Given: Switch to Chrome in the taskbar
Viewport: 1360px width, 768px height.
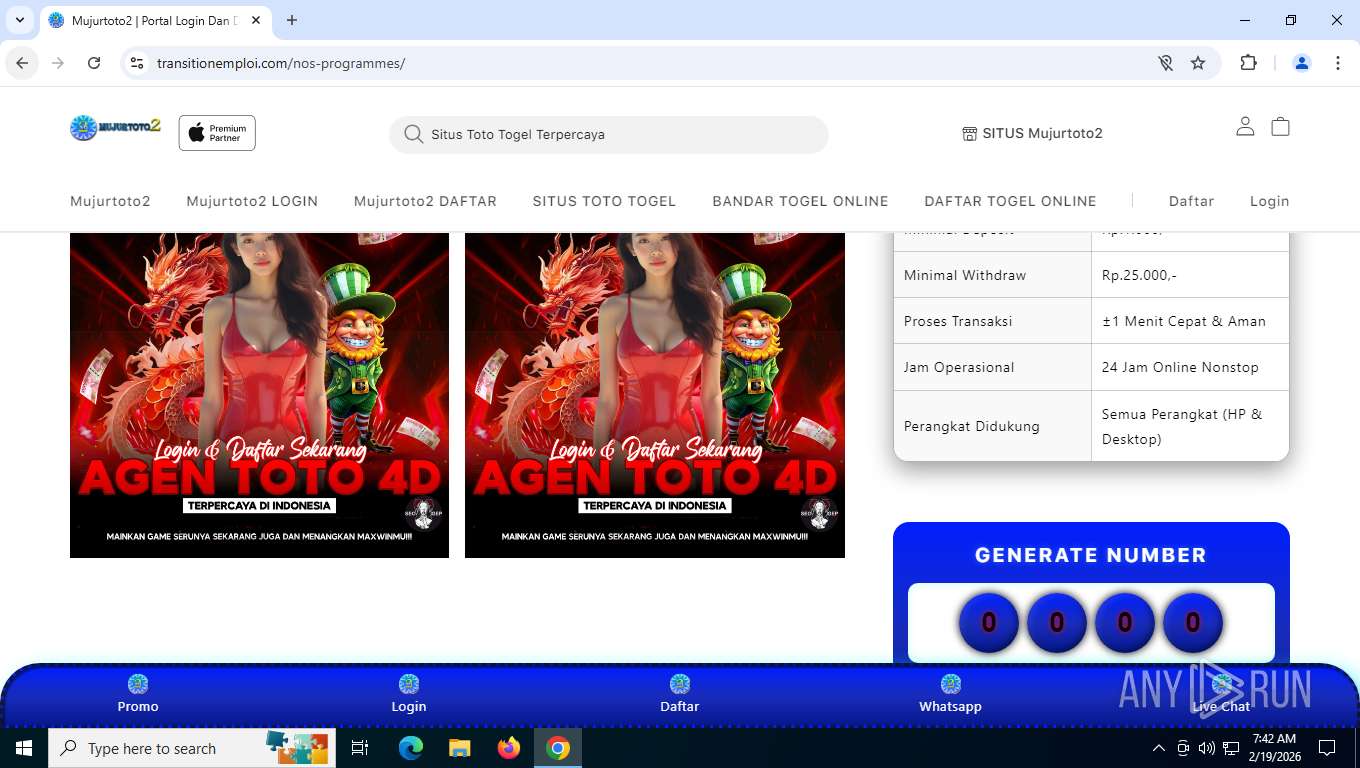Looking at the screenshot, I should [558, 748].
